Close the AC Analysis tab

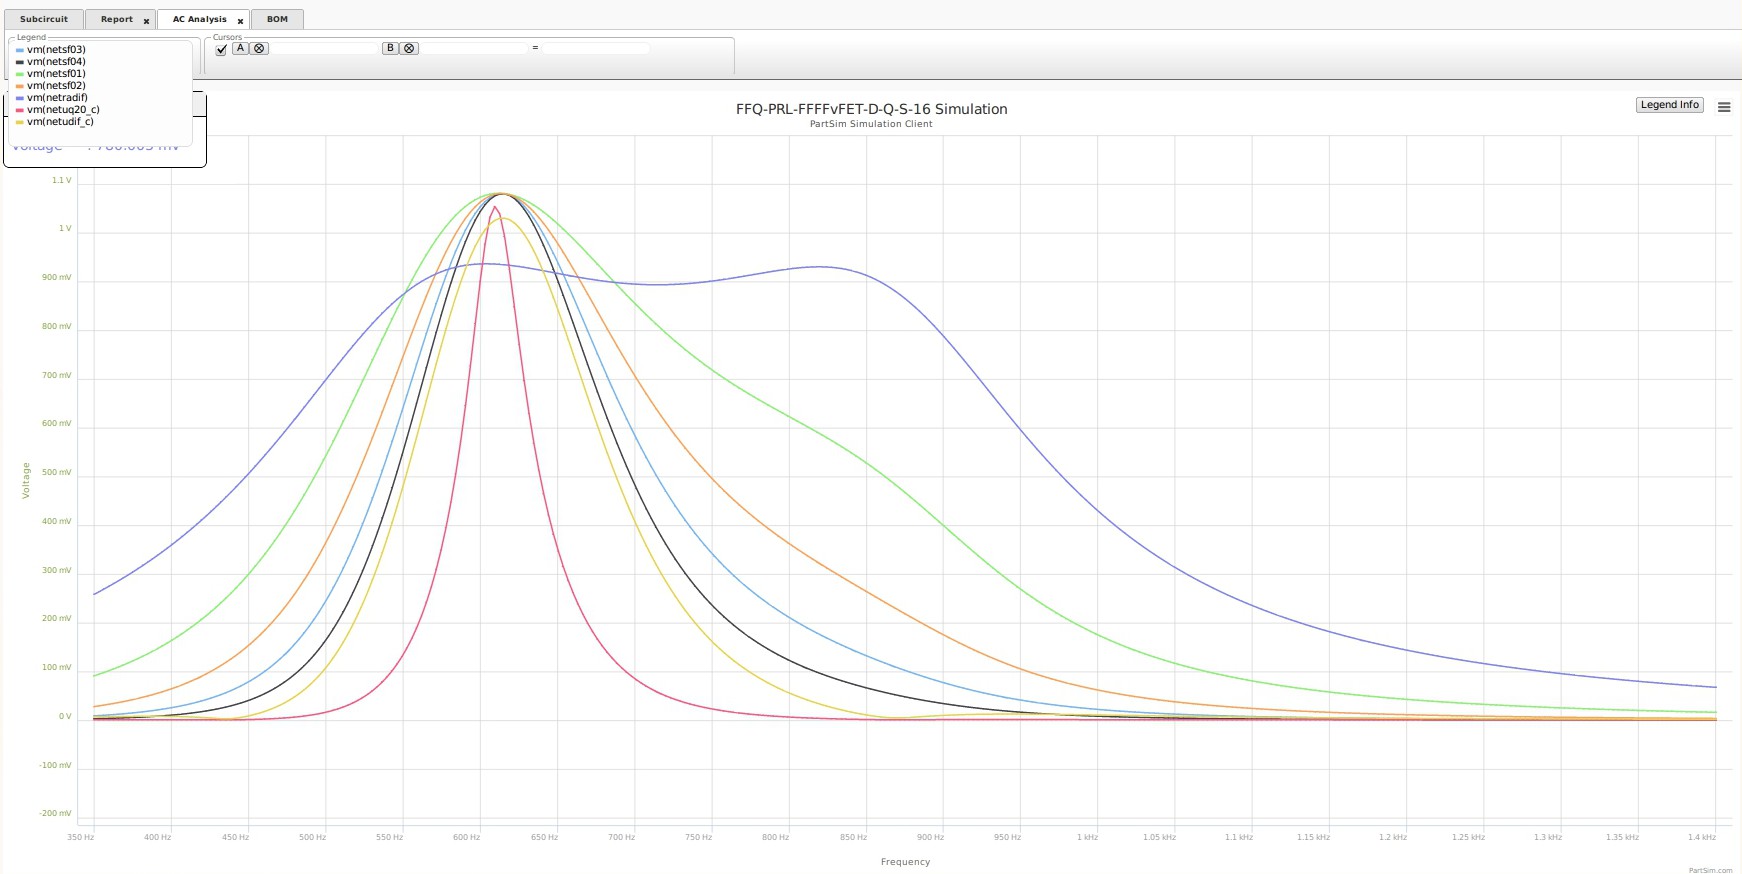coord(240,21)
